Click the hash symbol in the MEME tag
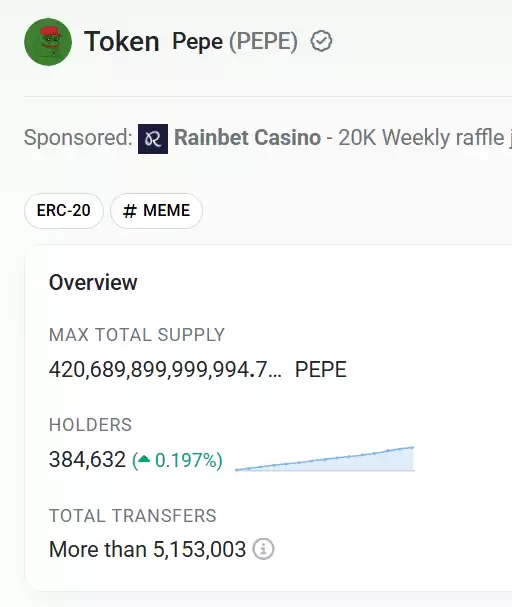This screenshot has width=512, height=607. click(129, 211)
